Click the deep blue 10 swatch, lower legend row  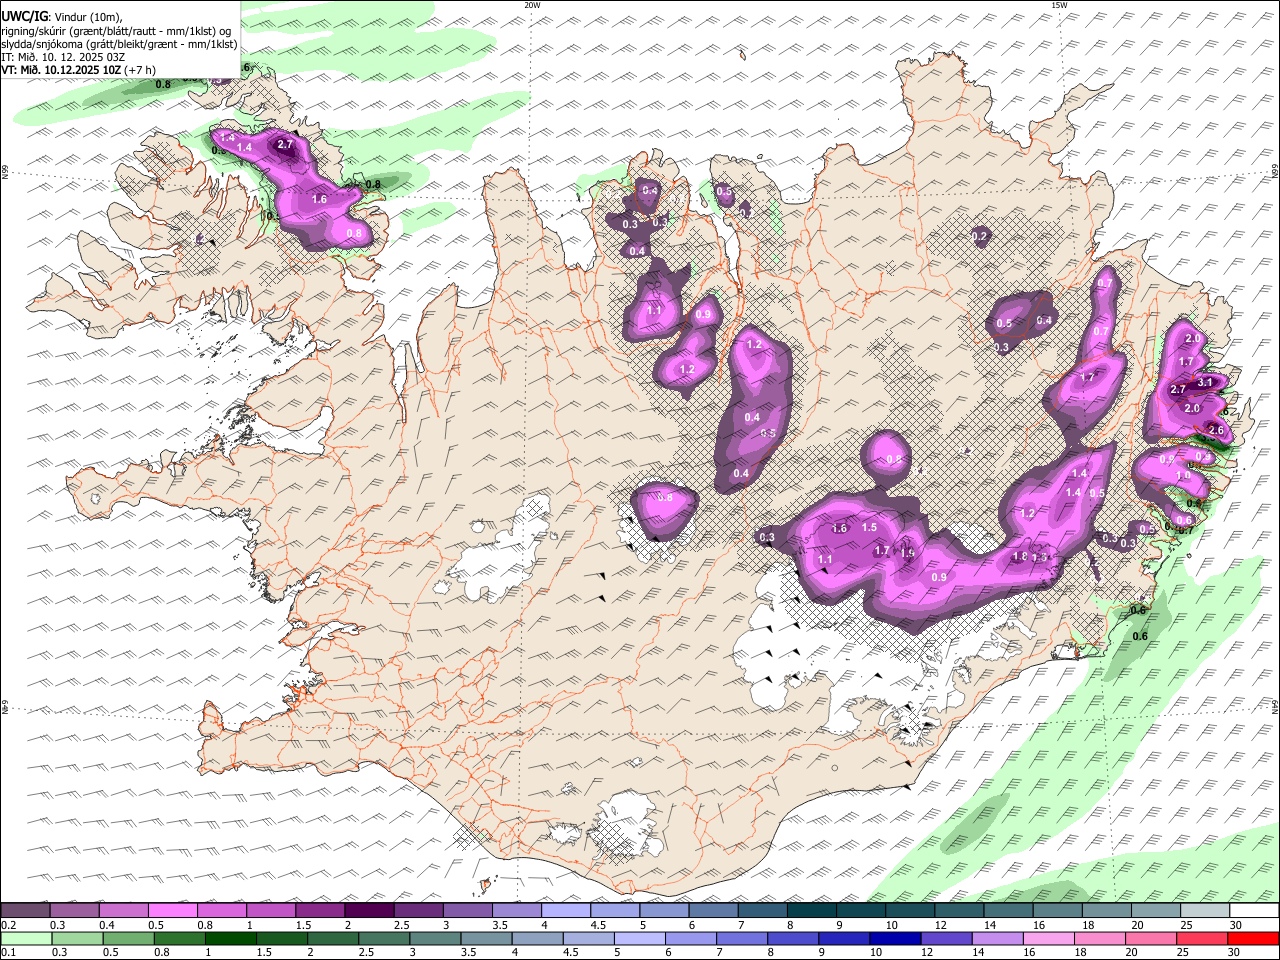pyautogui.click(x=894, y=939)
